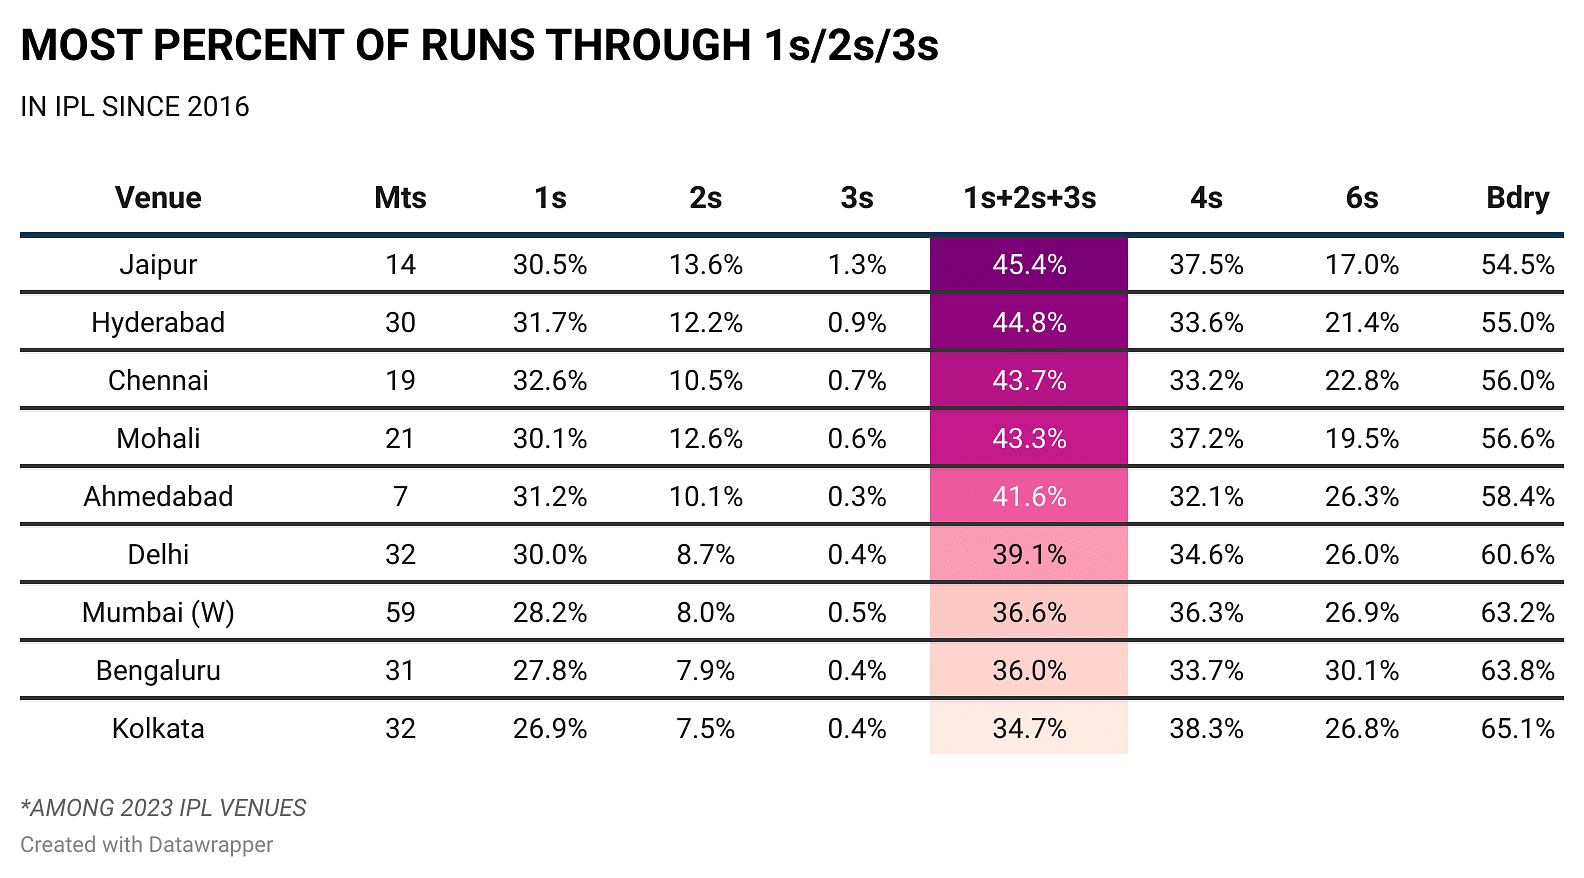Click Kolkata's 65.1% boundary value
The image size is (1584, 878).
pyautogui.click(x=1517, y=729)
